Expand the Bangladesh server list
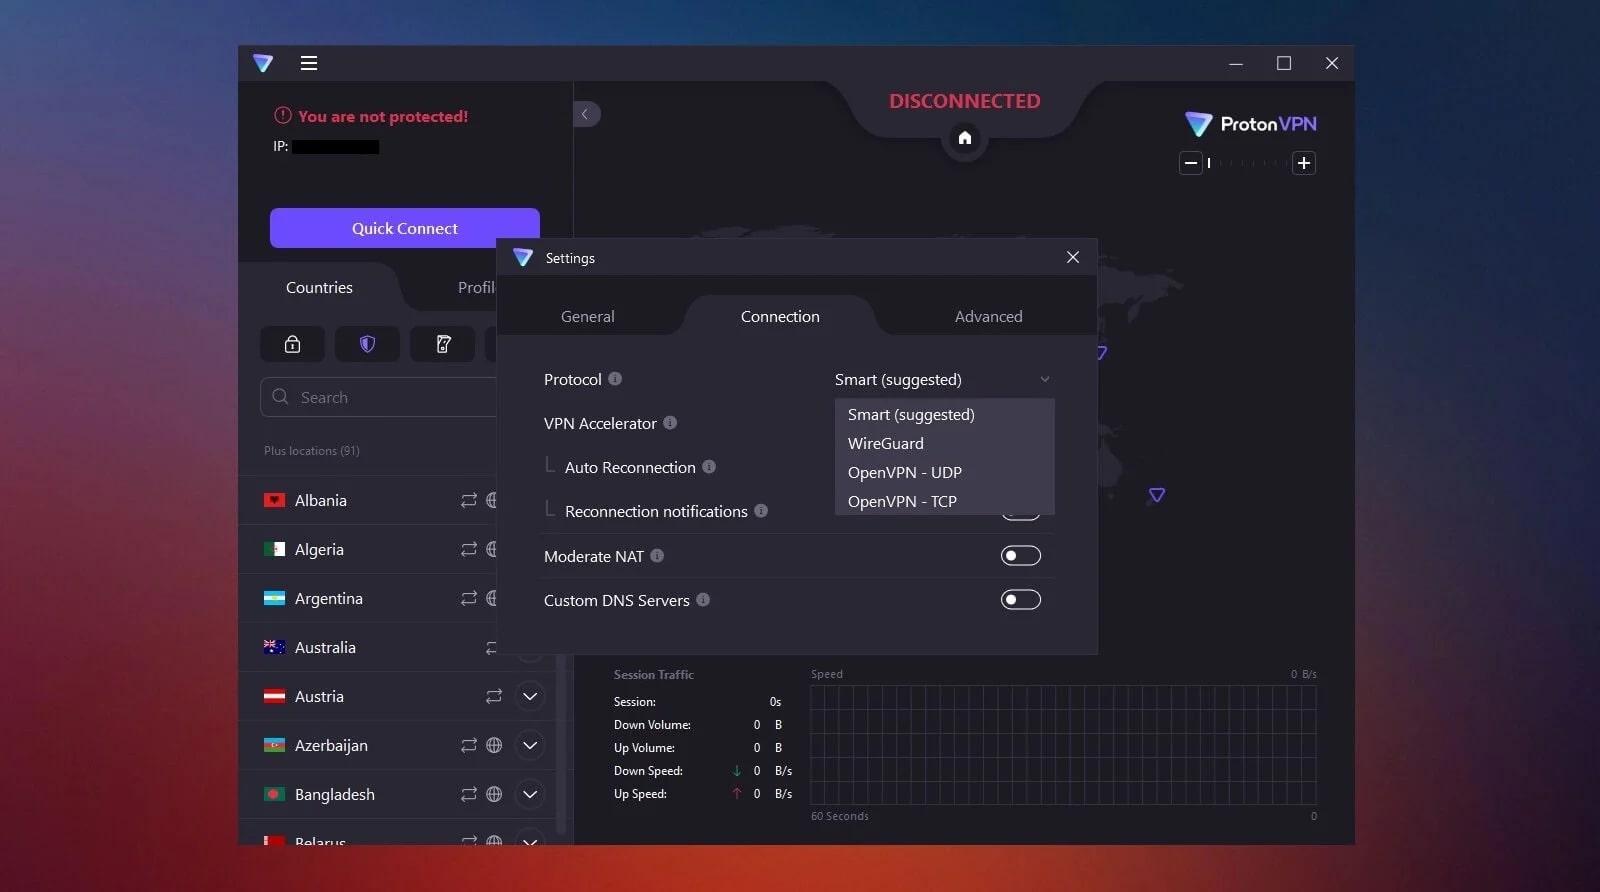This screenshot has height=892, width=1600. pos(530,794)
